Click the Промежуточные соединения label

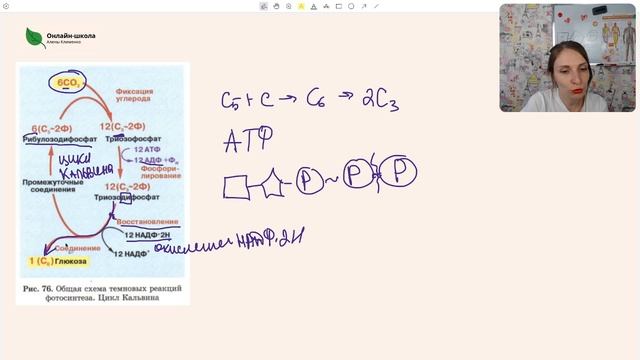(x=53, y=186)
